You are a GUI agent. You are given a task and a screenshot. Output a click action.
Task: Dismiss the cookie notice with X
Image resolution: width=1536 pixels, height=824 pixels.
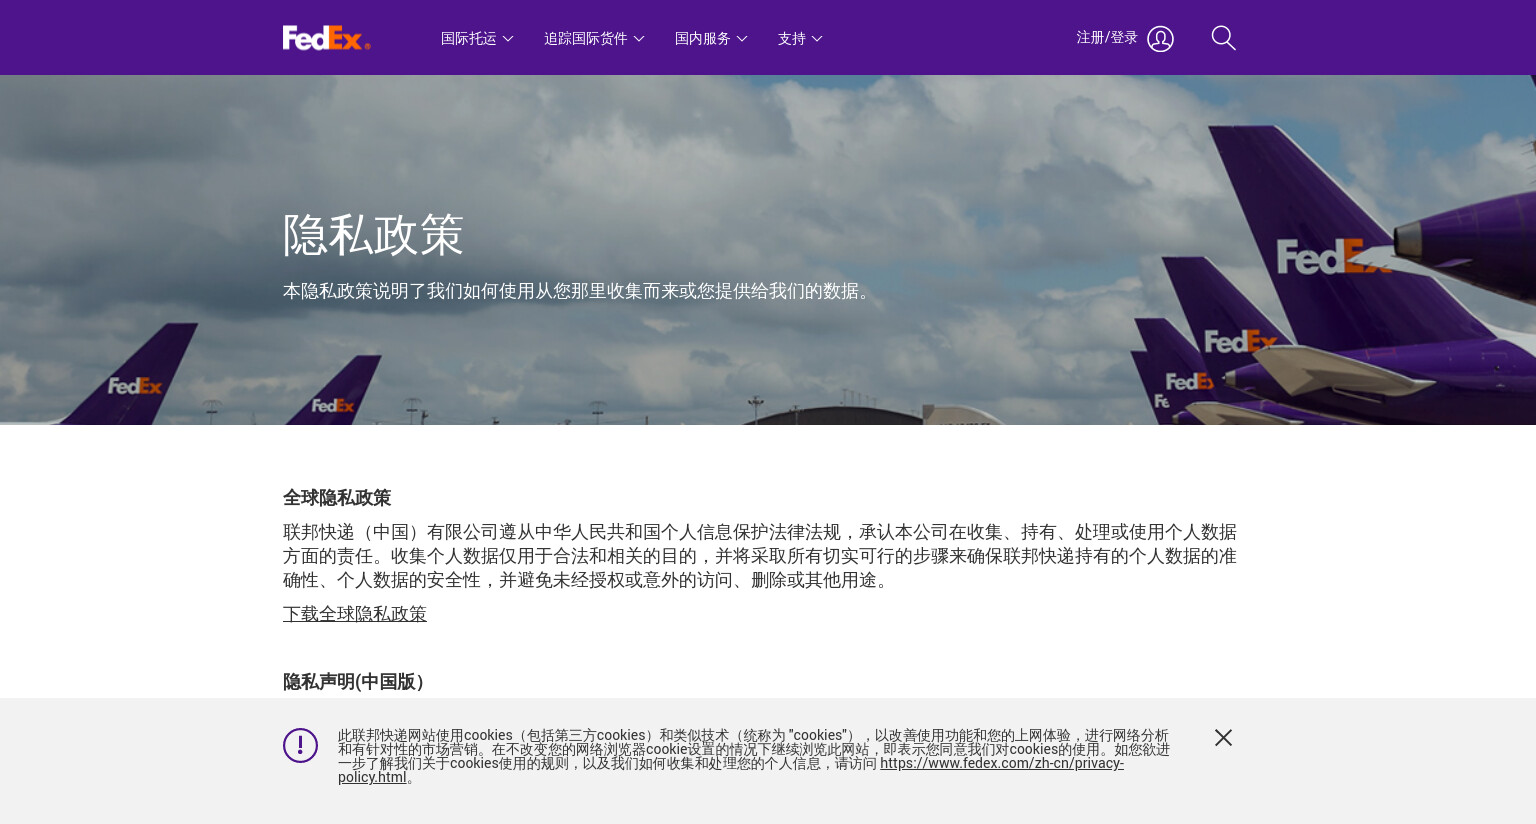click(x=1223, y=737)
